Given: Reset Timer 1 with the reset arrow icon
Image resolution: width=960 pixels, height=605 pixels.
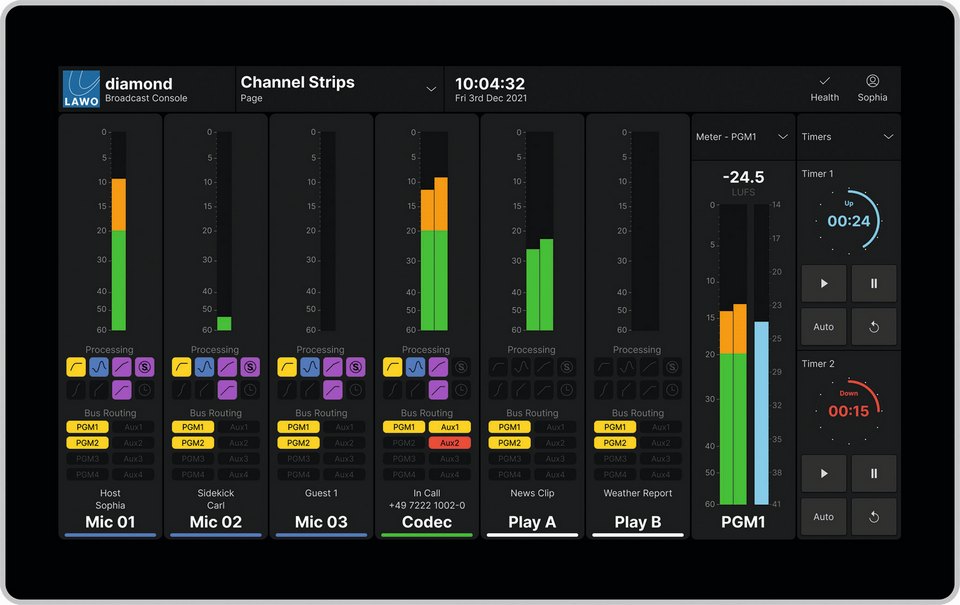Looking at the screenshot, I should click(x=874, y=327).
